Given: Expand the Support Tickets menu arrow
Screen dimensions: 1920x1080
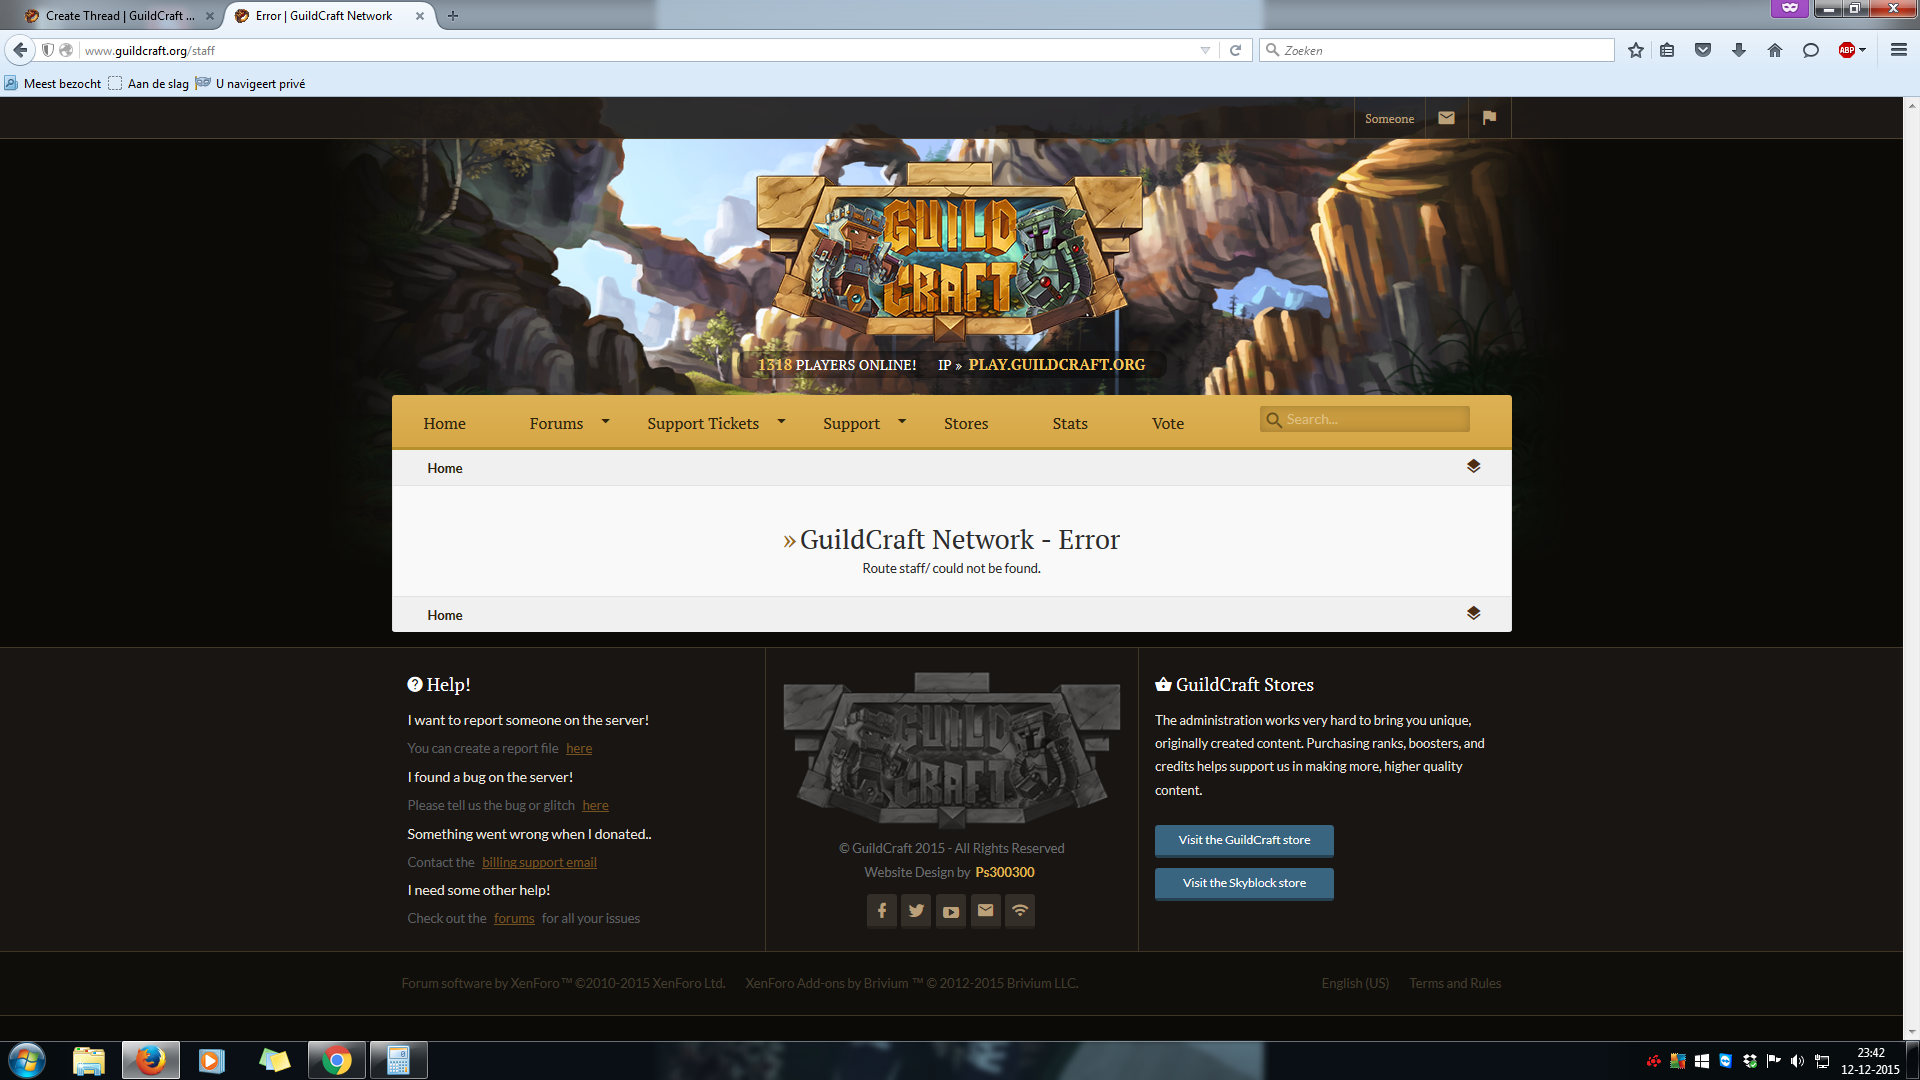Looking at the screenshot, I should 781,422.
